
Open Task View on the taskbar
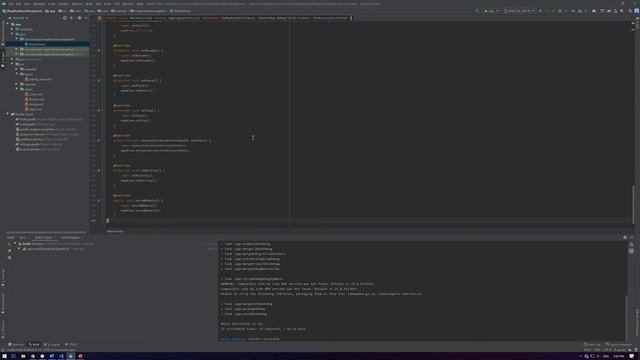pyautogui.click(x=13, y=356)
